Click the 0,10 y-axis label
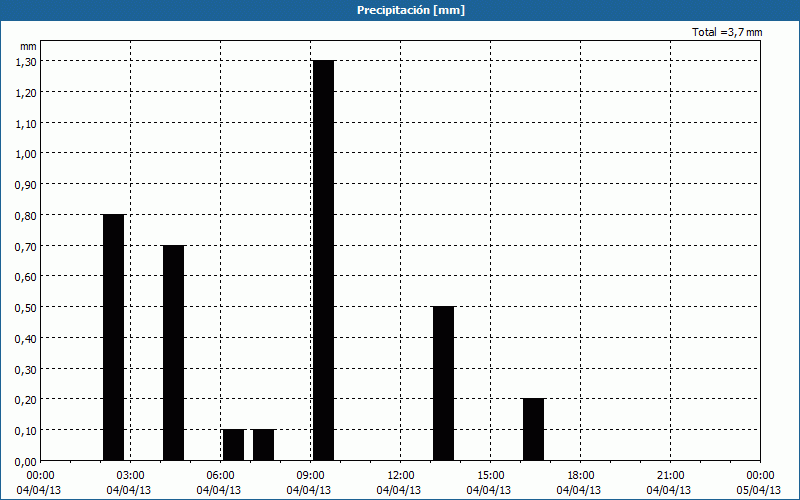The height and width of the screenshot is (500, 800). click(26, 431)
